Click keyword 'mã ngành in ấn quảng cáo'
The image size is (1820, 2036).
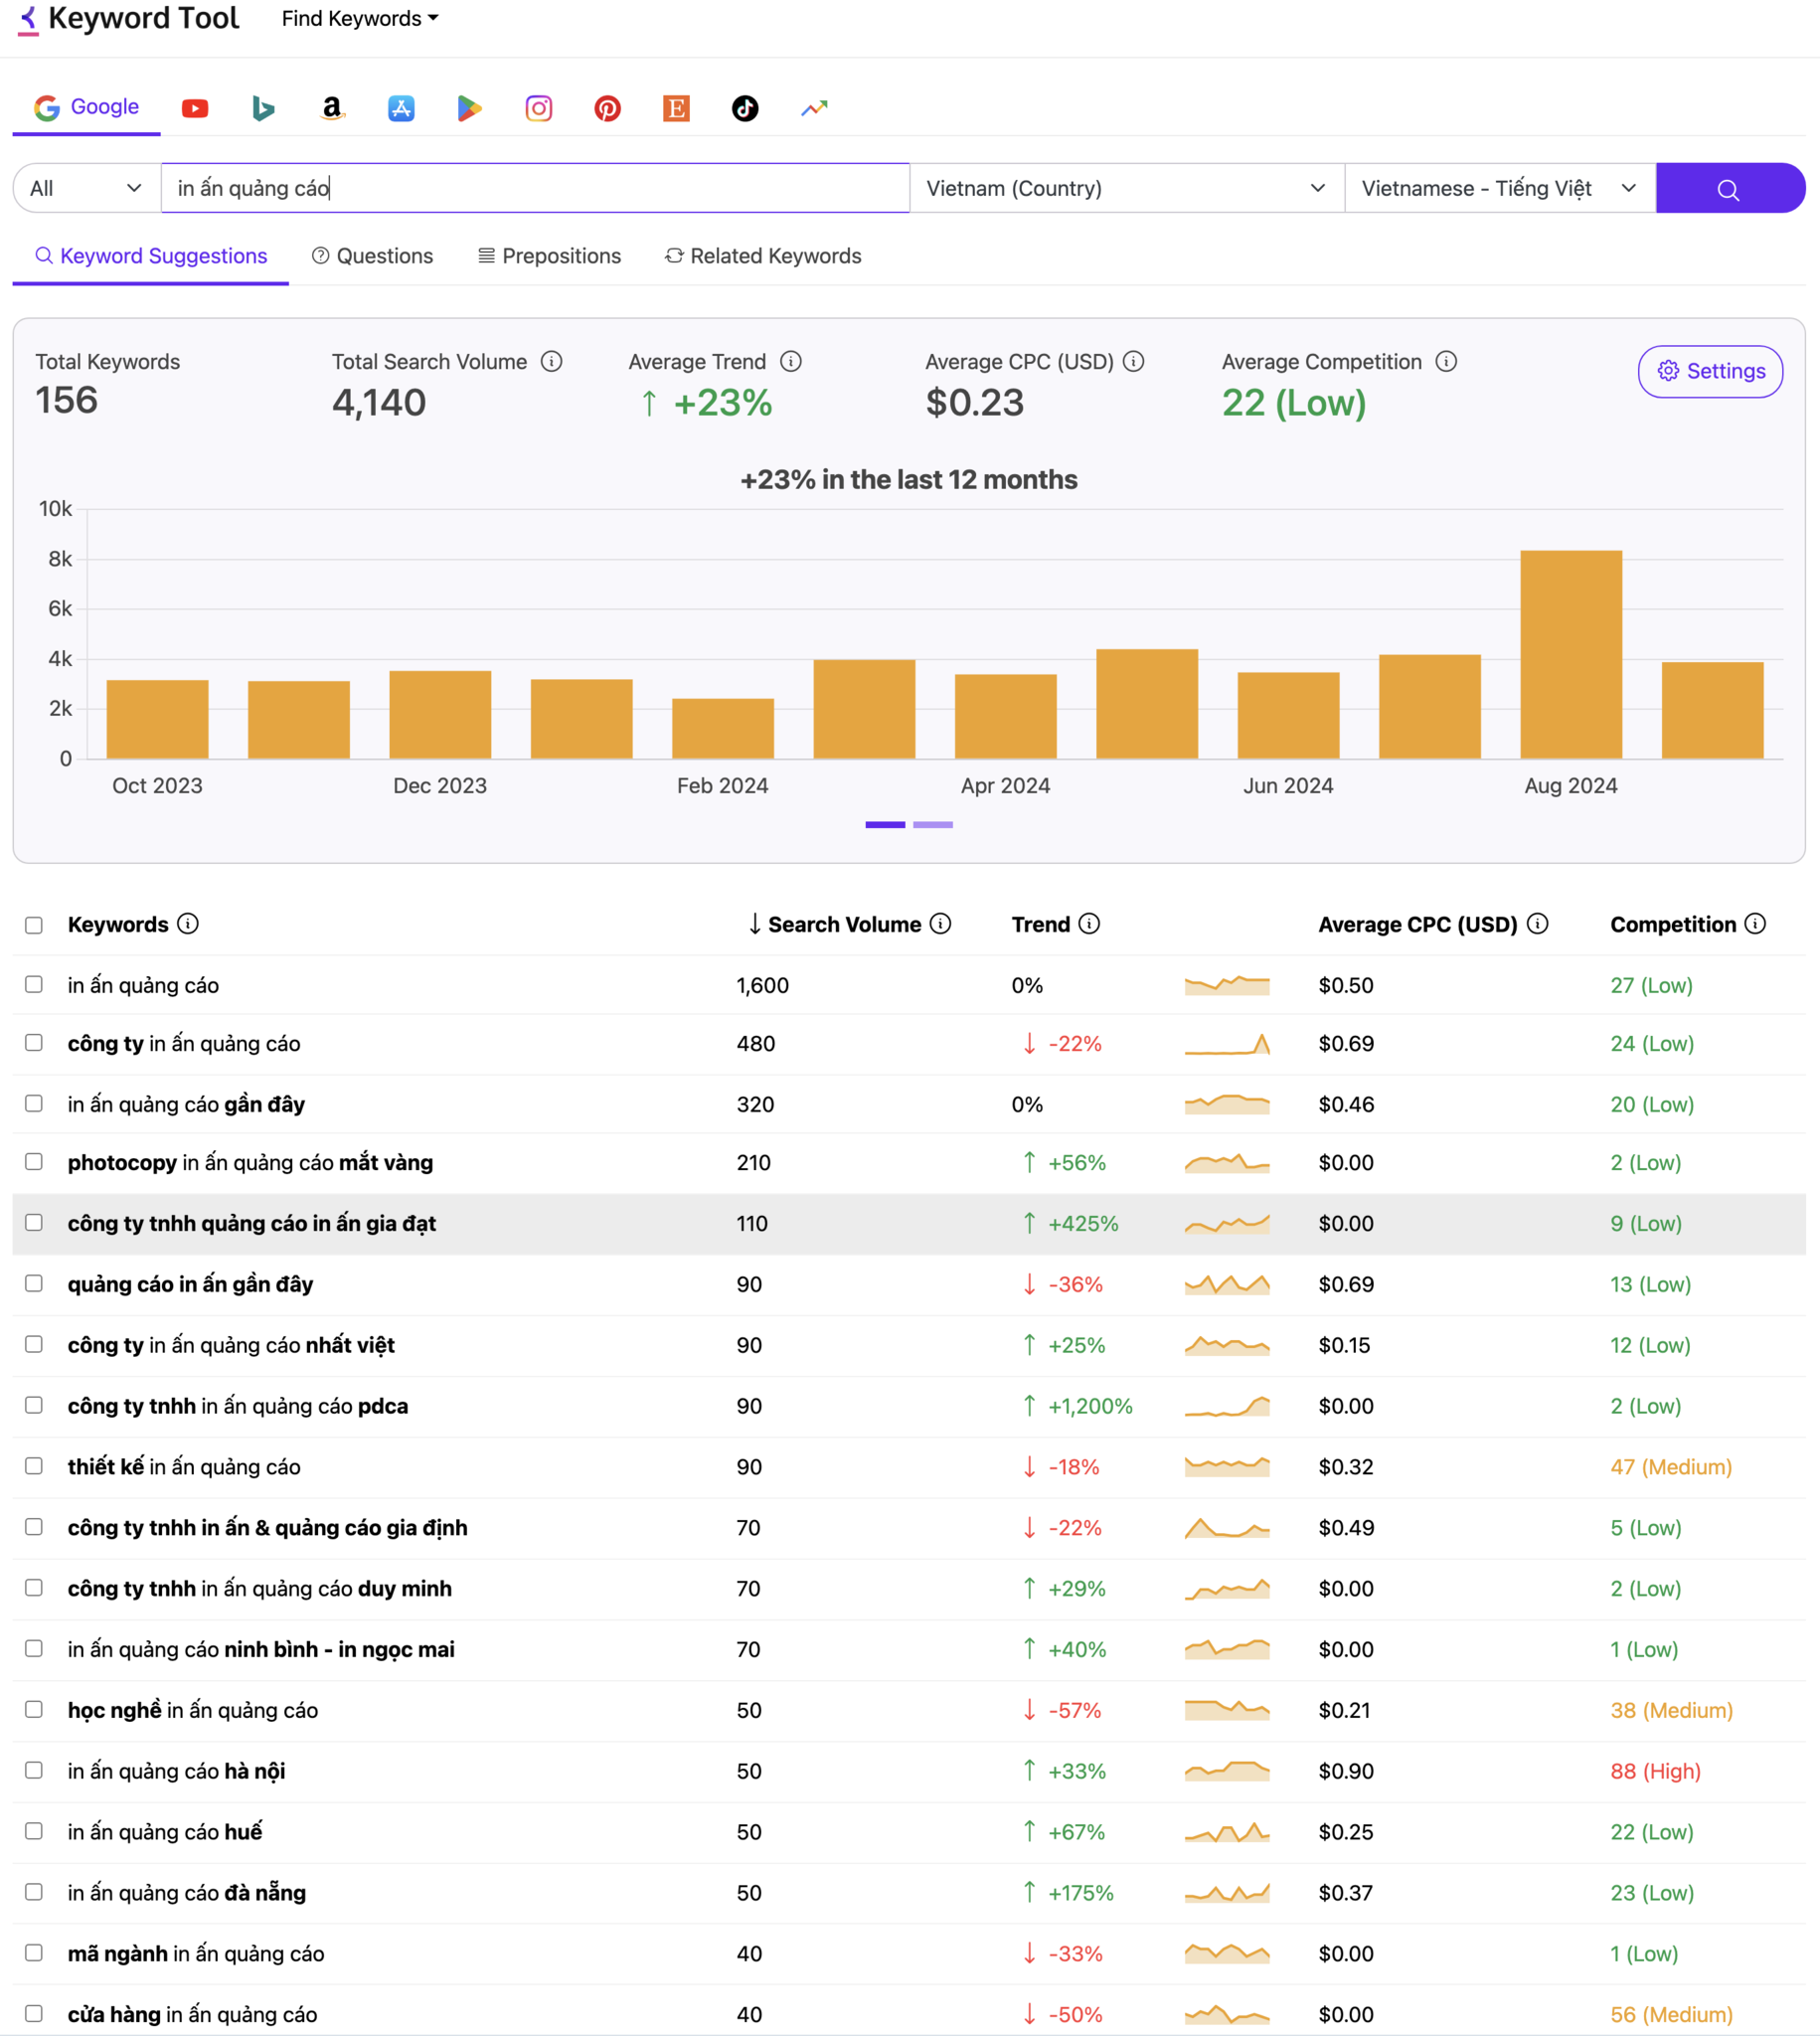[196, 1953]
